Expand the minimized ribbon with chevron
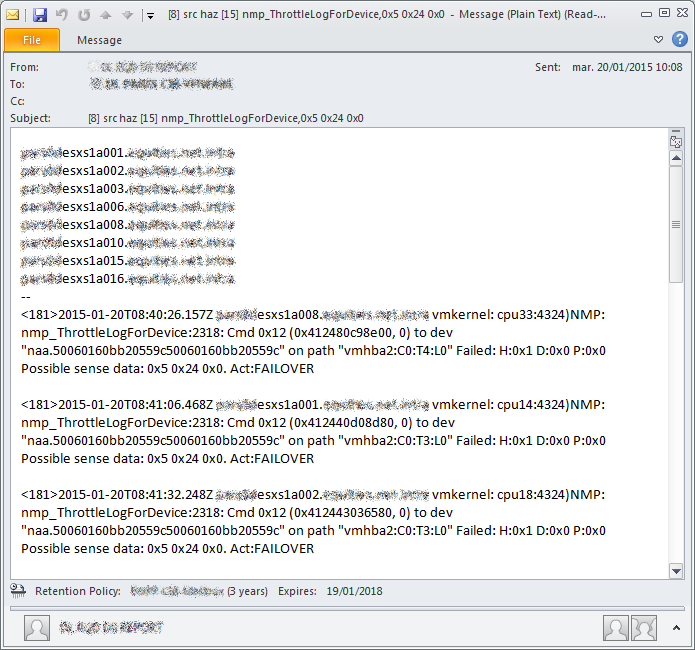This screenshot has height=650, width=695. point(658,40)
